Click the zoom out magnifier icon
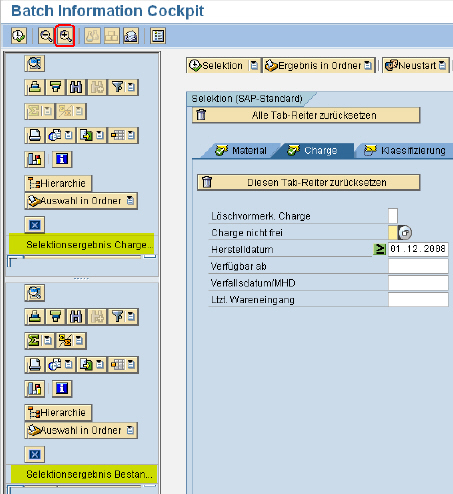The image size is (453, 494). tap(45, 36)
